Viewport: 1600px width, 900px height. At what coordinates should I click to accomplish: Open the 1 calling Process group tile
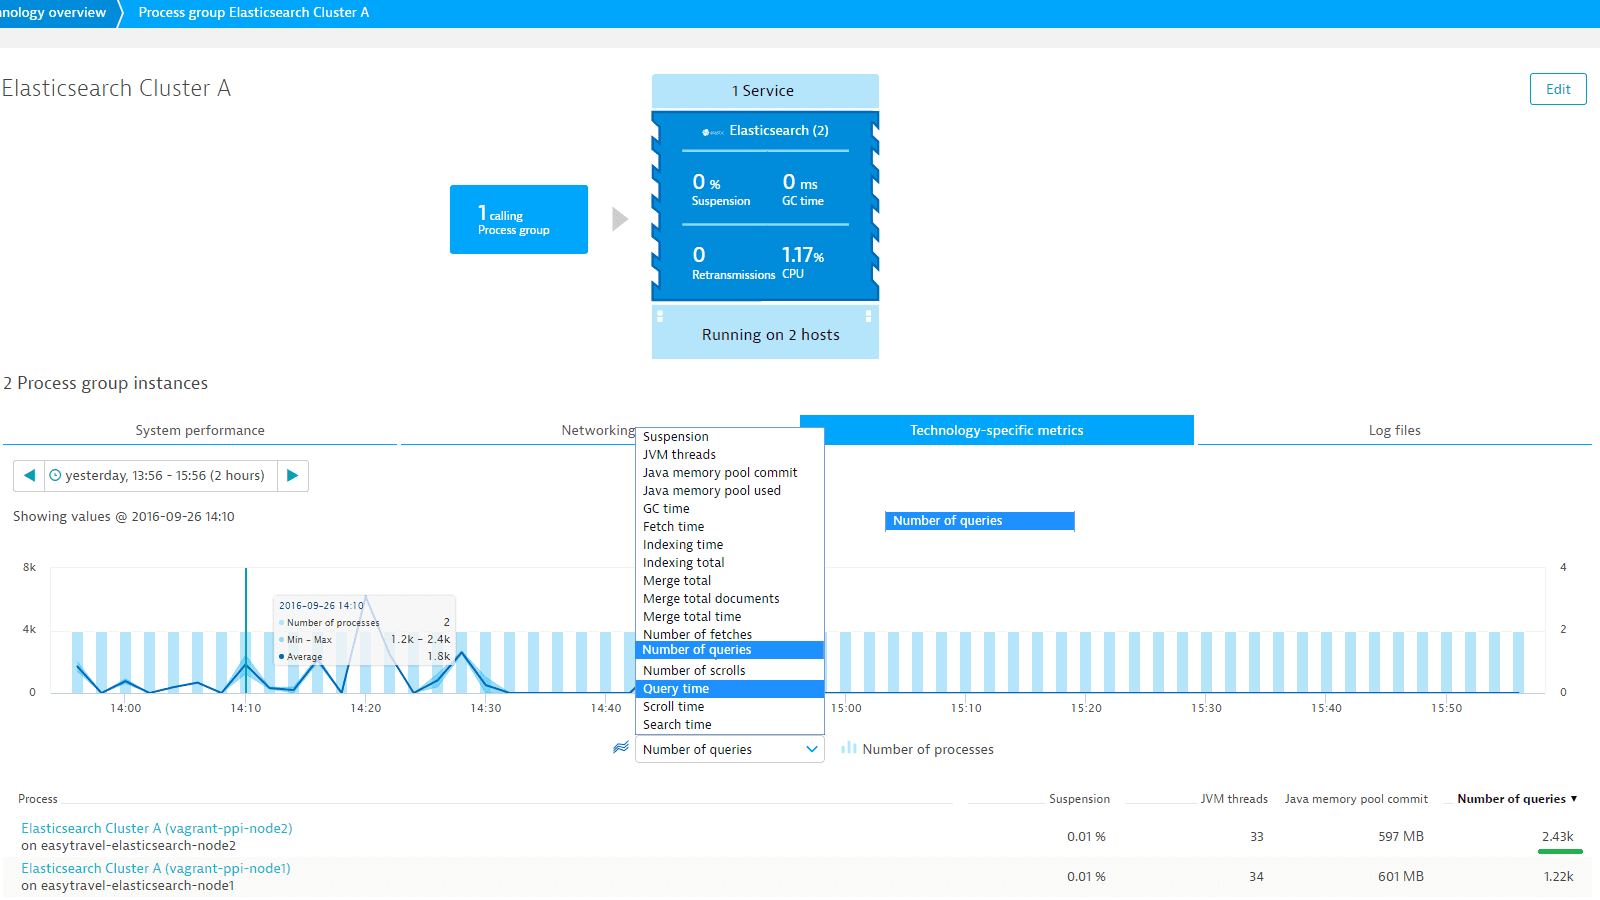pos(519,219)
